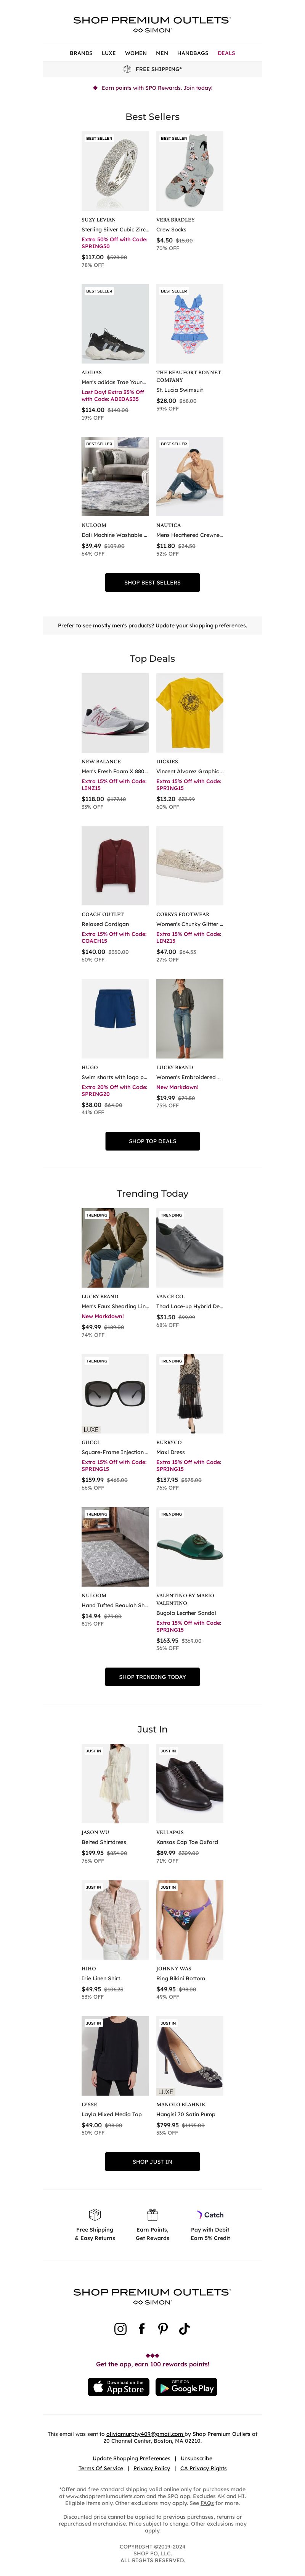The width and height of the screenshot is (305, 2576).
Task: Open the Facebook icon in footer
Action: 142,2328
